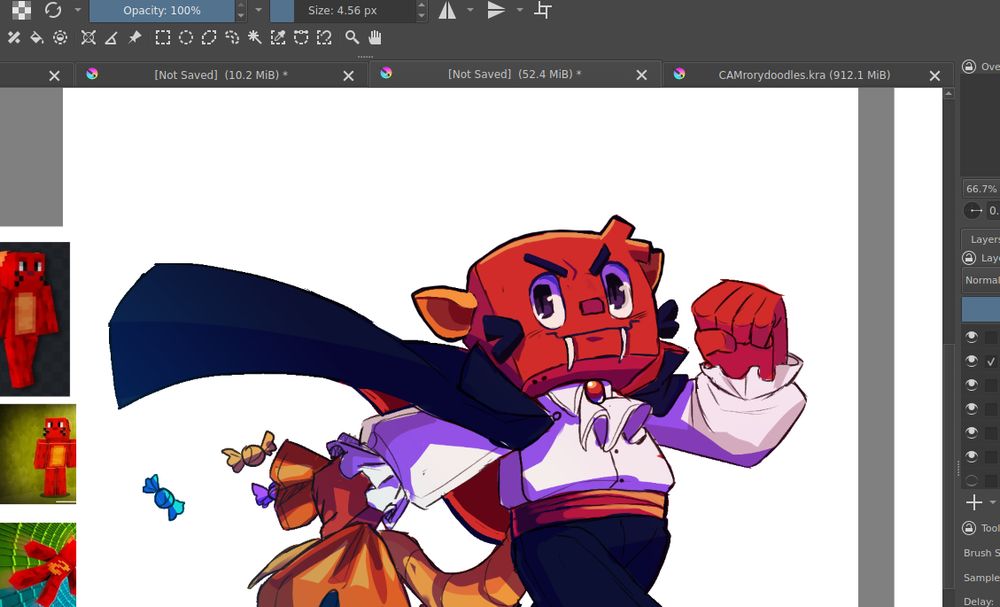Open dropdown after the Opacity slider
Viewport: 1000px width, 607px height.
point(258,10)
